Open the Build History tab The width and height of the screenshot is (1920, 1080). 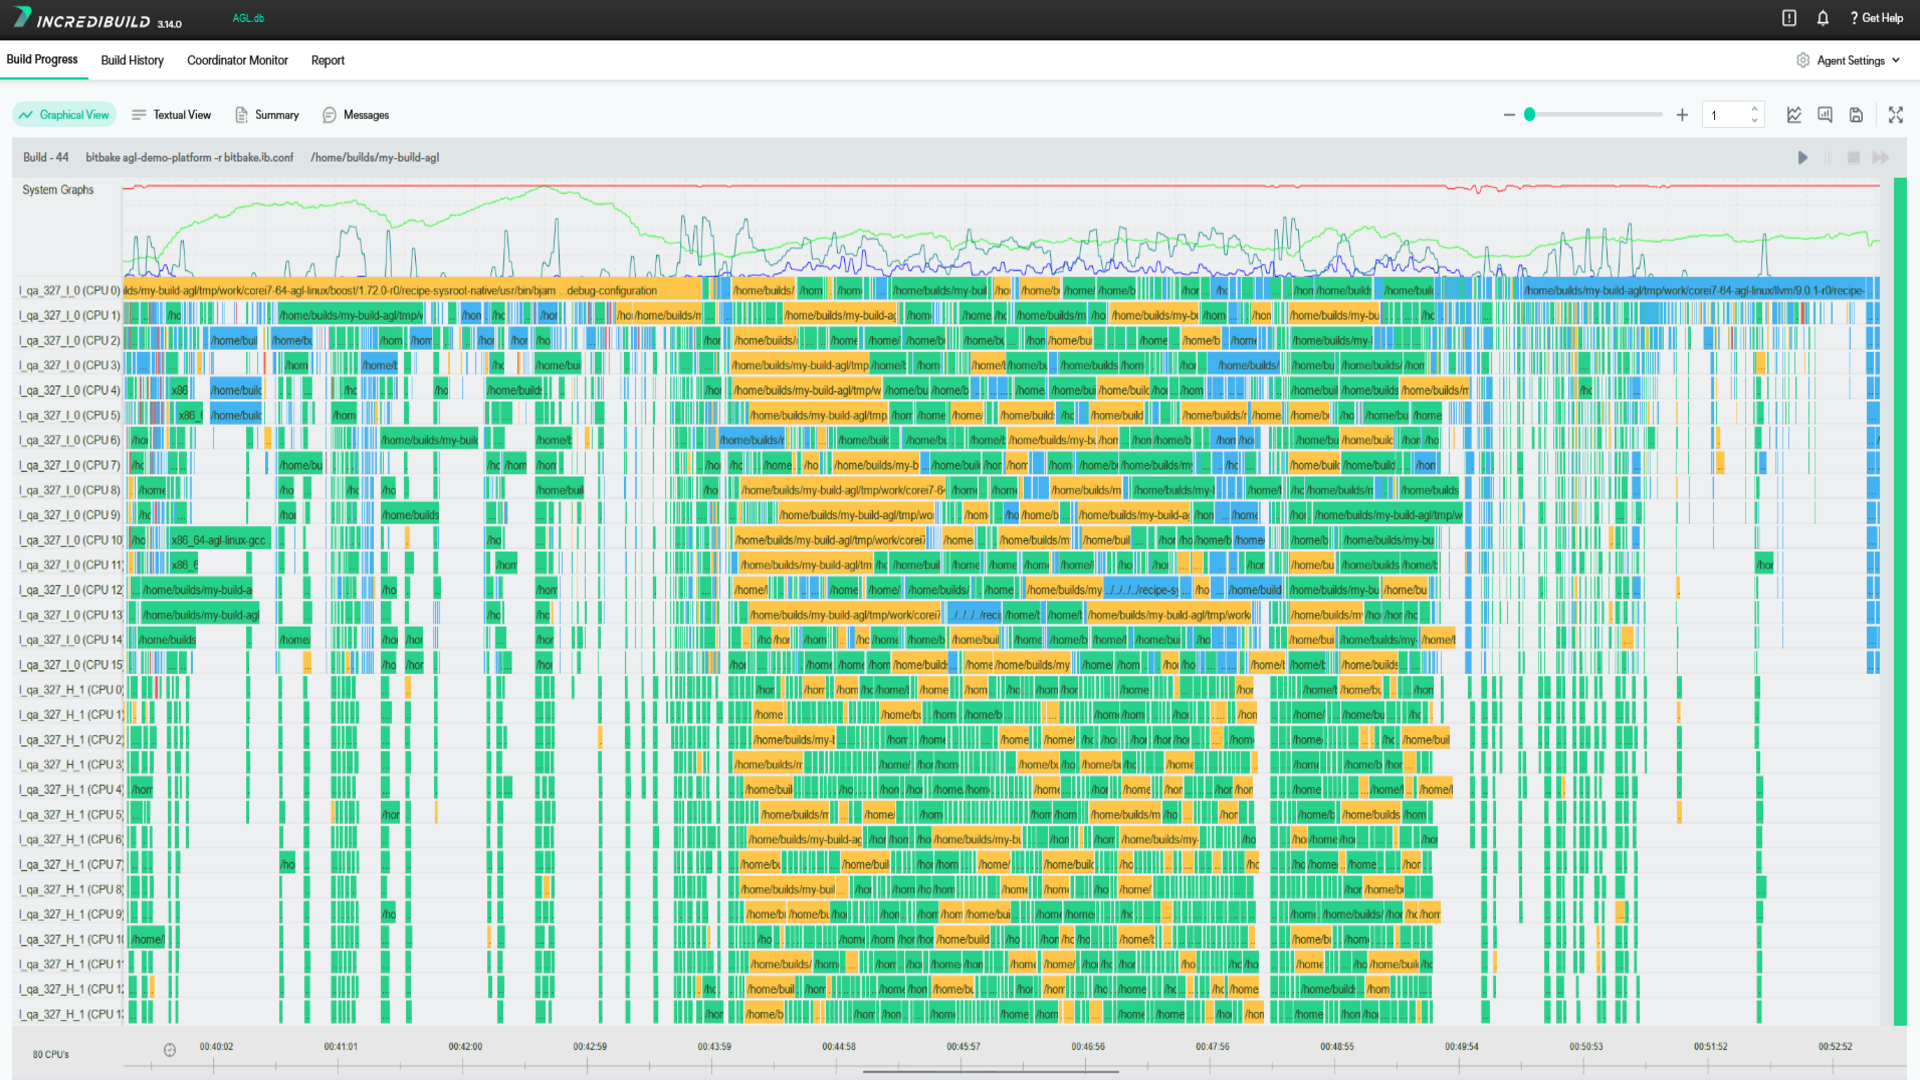coord(132,60)
